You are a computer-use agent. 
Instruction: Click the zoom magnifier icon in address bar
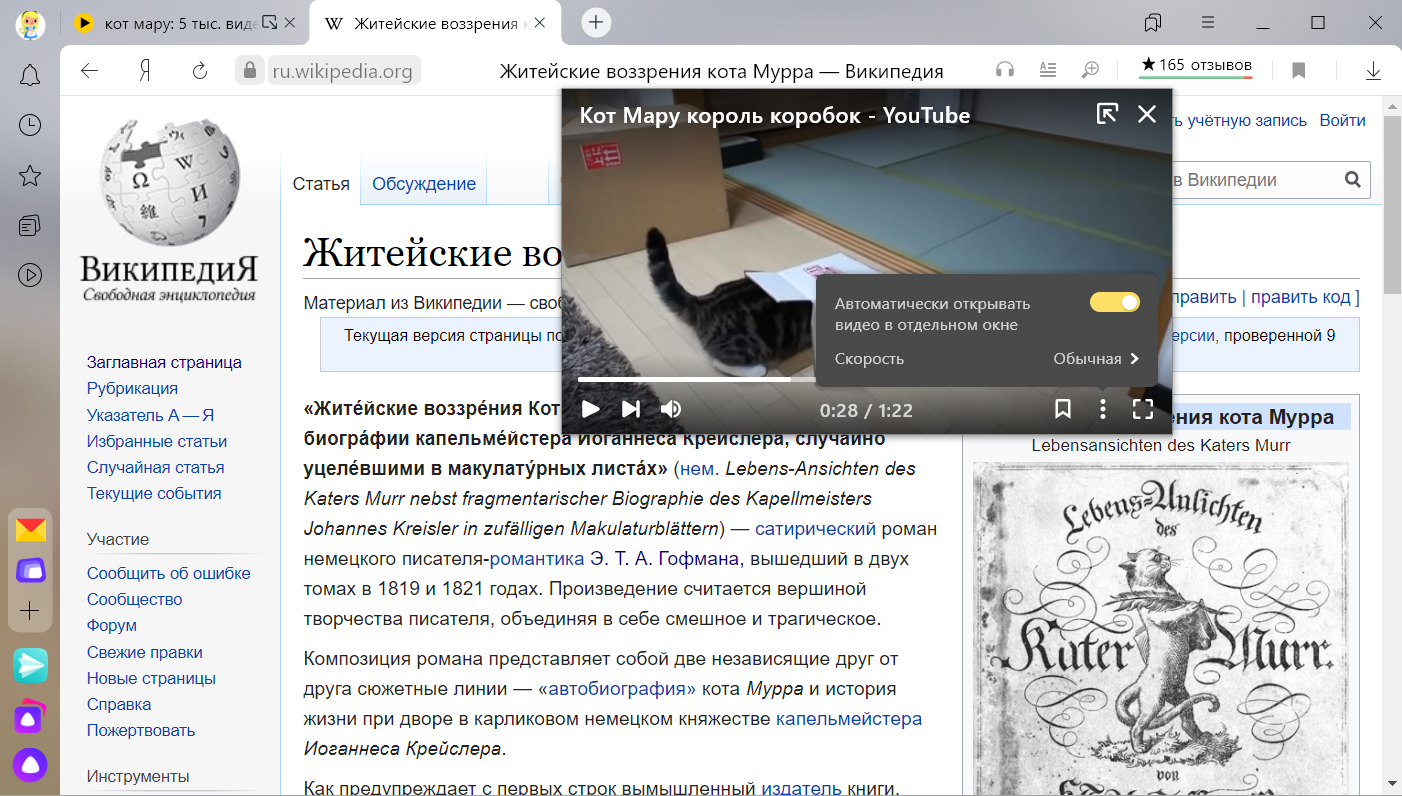1091,70
